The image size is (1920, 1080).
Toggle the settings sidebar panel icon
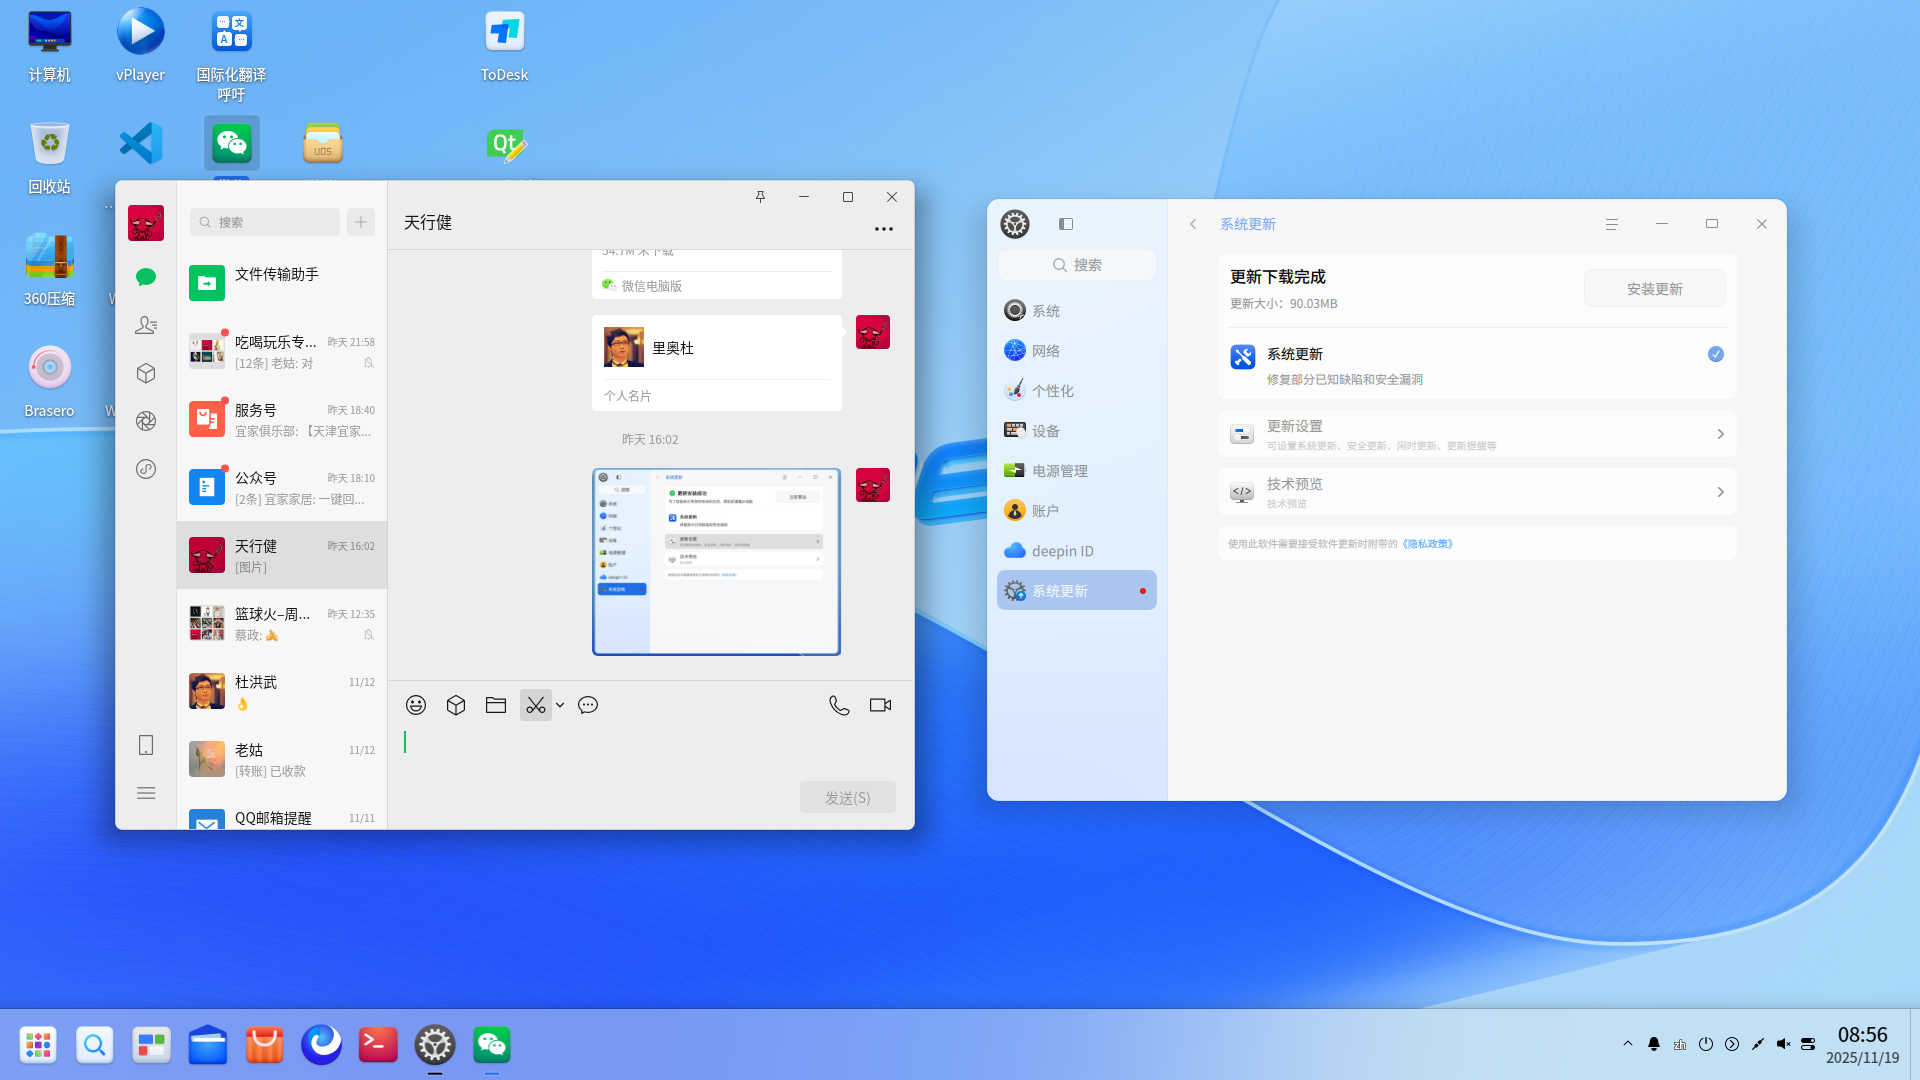tap(1066, 224)
